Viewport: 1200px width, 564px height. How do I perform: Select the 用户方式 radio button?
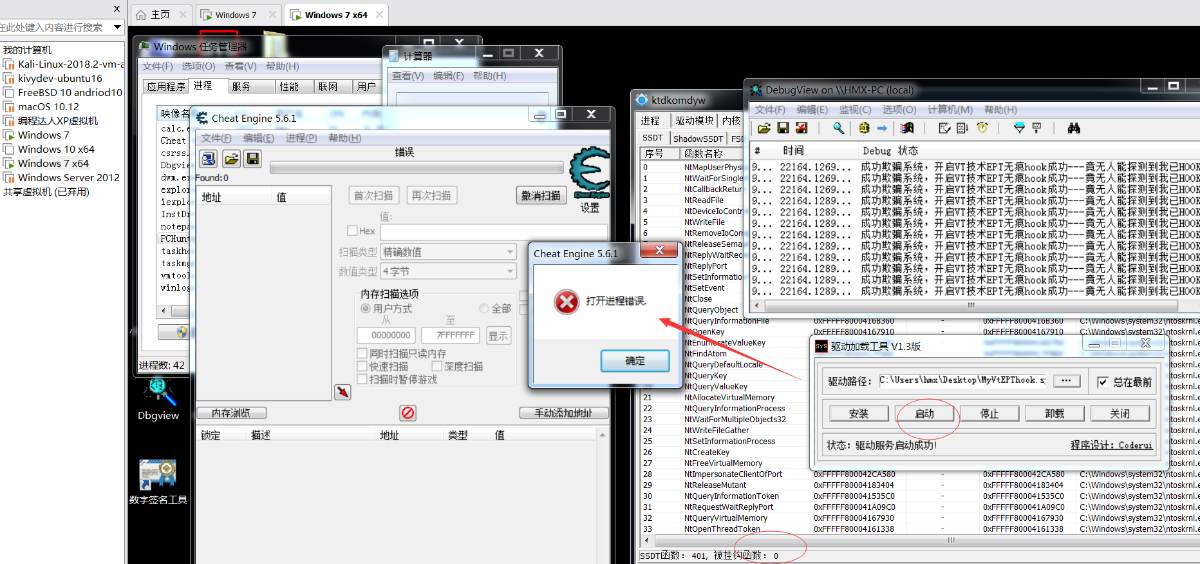point(365,309)
